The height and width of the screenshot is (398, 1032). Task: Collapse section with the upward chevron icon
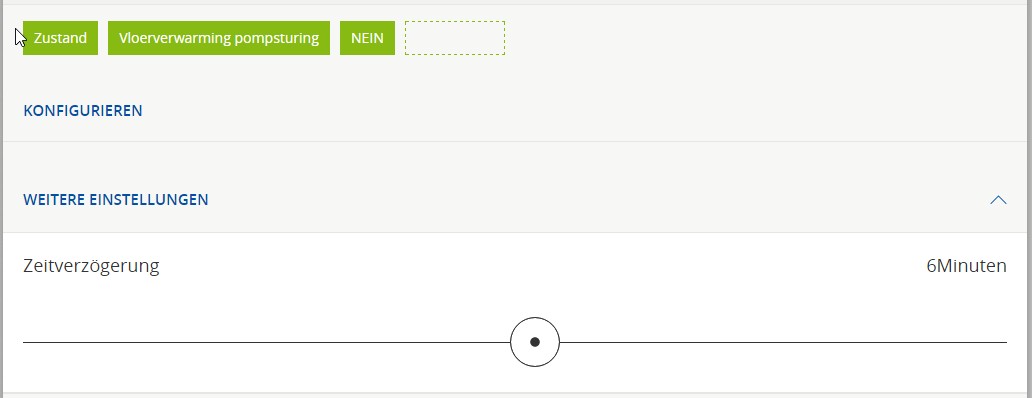(998, 200)
